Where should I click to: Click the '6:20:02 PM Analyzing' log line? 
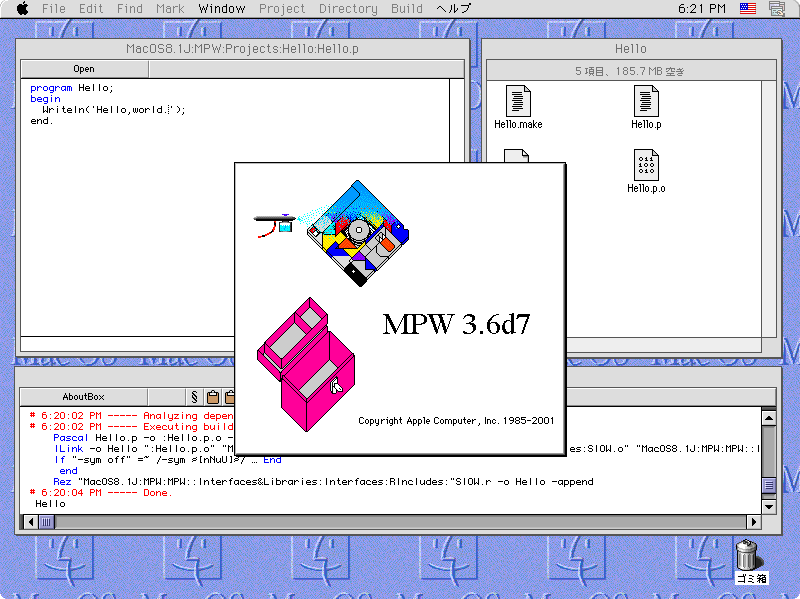[x=131, y=416]
